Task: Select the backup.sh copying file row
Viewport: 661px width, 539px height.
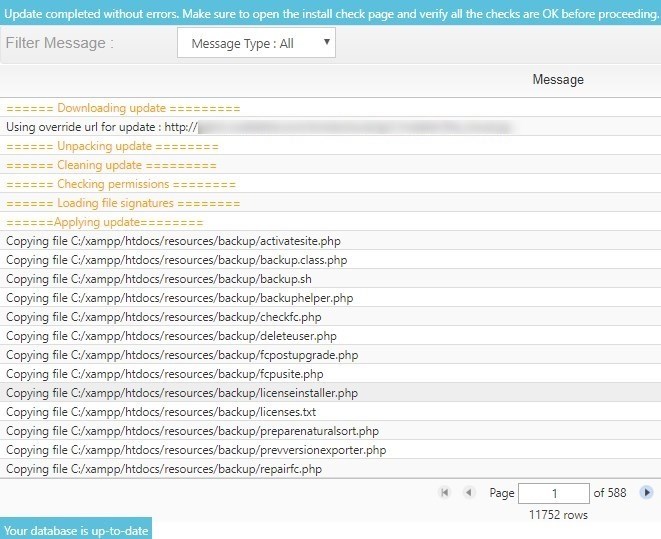Action: point(159,279)
